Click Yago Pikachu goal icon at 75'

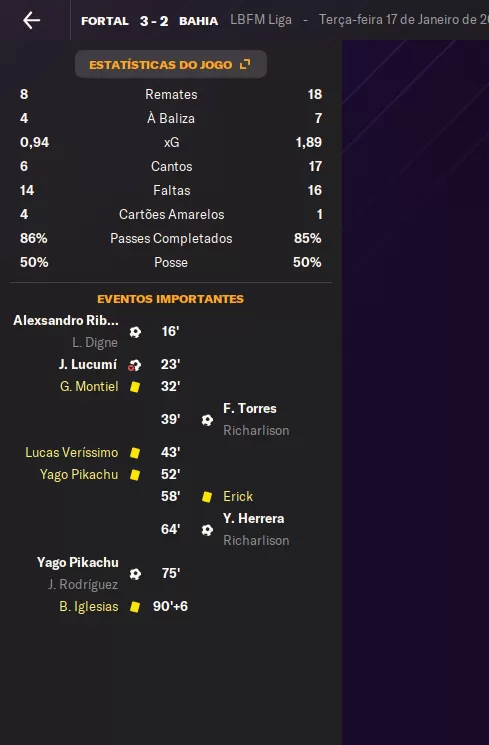135,574
